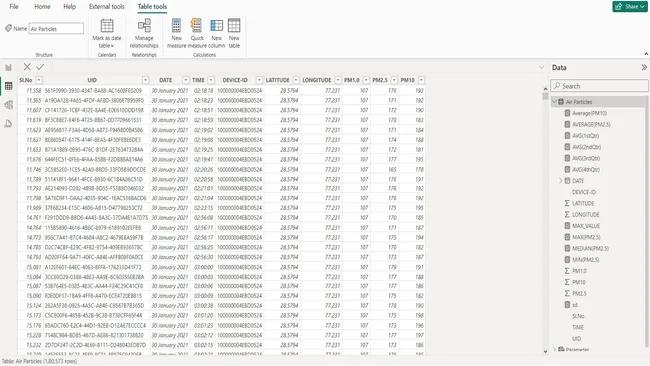The height and width of the screenshot is (366, 650).
Task: Open External tools tab
Action: pos(107,7)
